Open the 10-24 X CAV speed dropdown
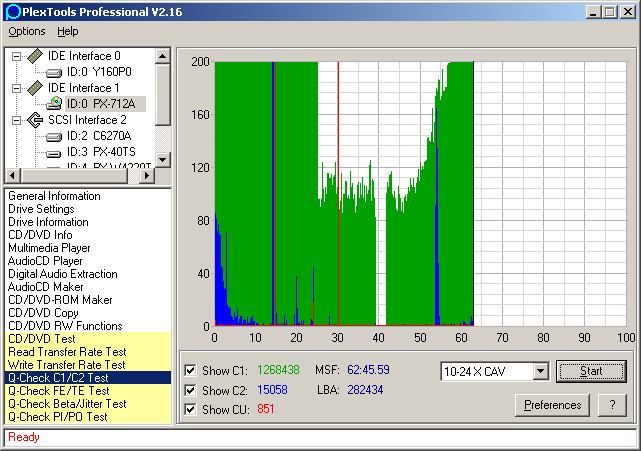Viewport: 641px width, 451px height. 540,371
